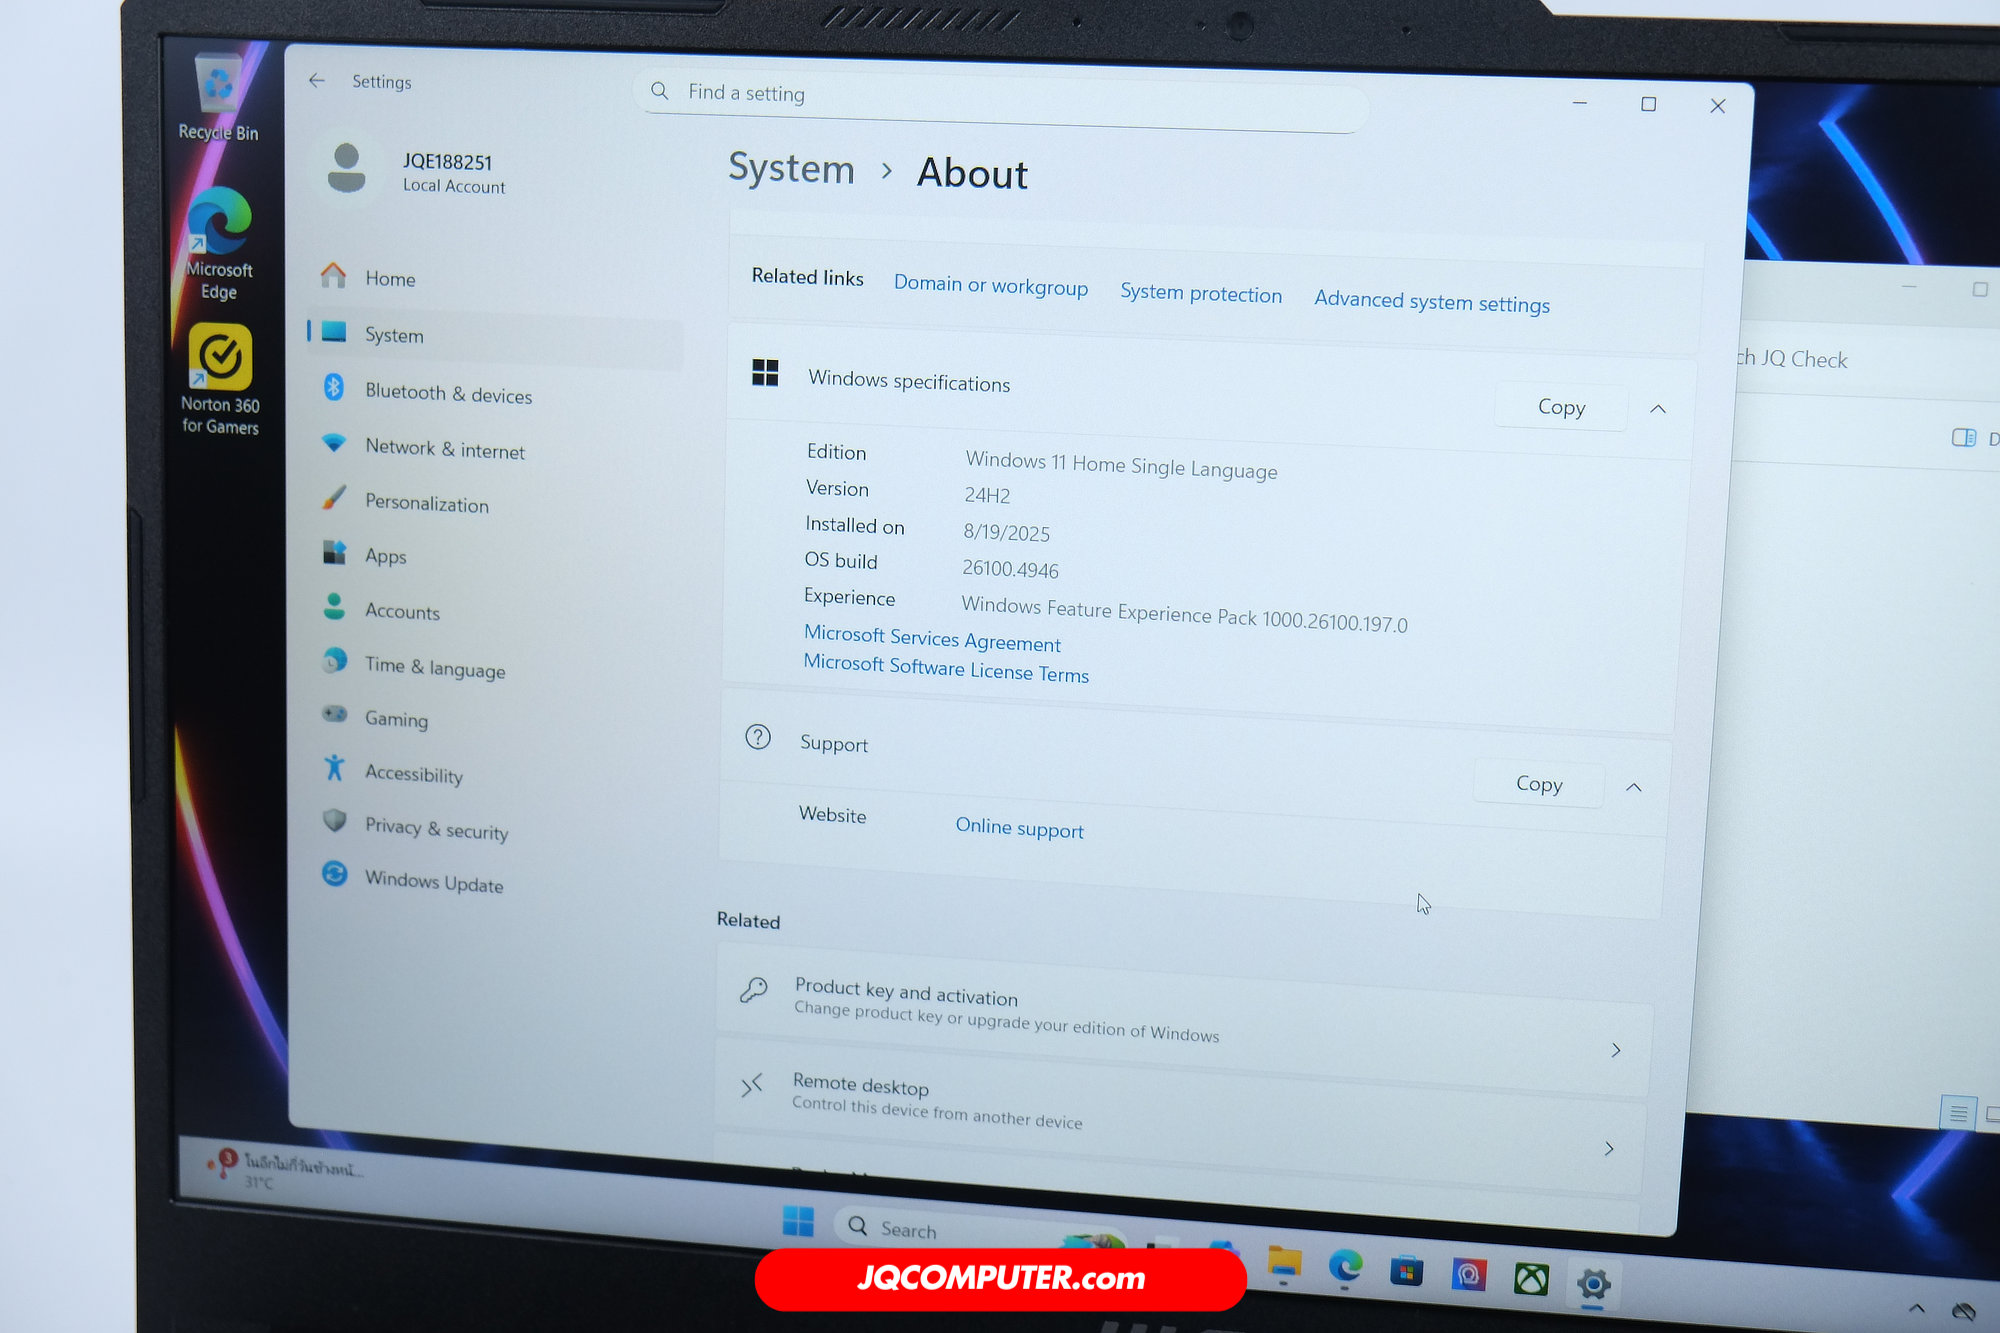Viewport: 2000px width, 1333px height.
Task: Collapse the Support section
Action: tap(1633, 787)
